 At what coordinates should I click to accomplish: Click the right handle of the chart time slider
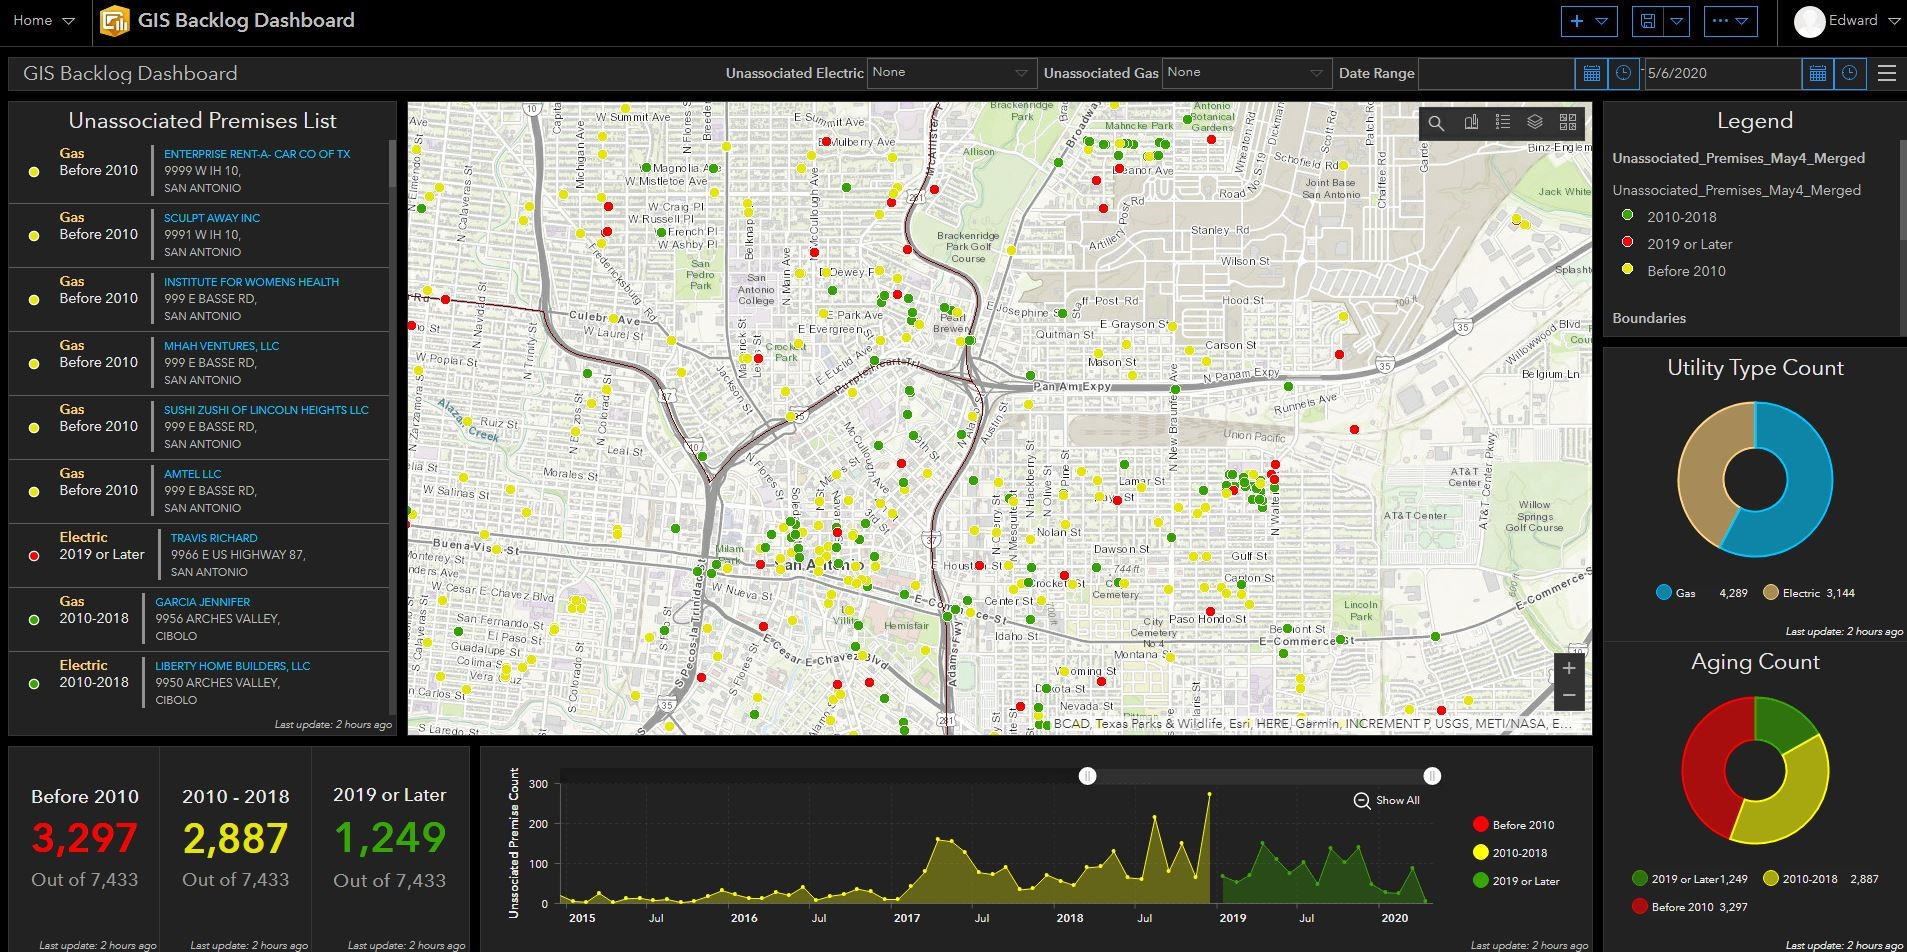tap(1434, 775)
